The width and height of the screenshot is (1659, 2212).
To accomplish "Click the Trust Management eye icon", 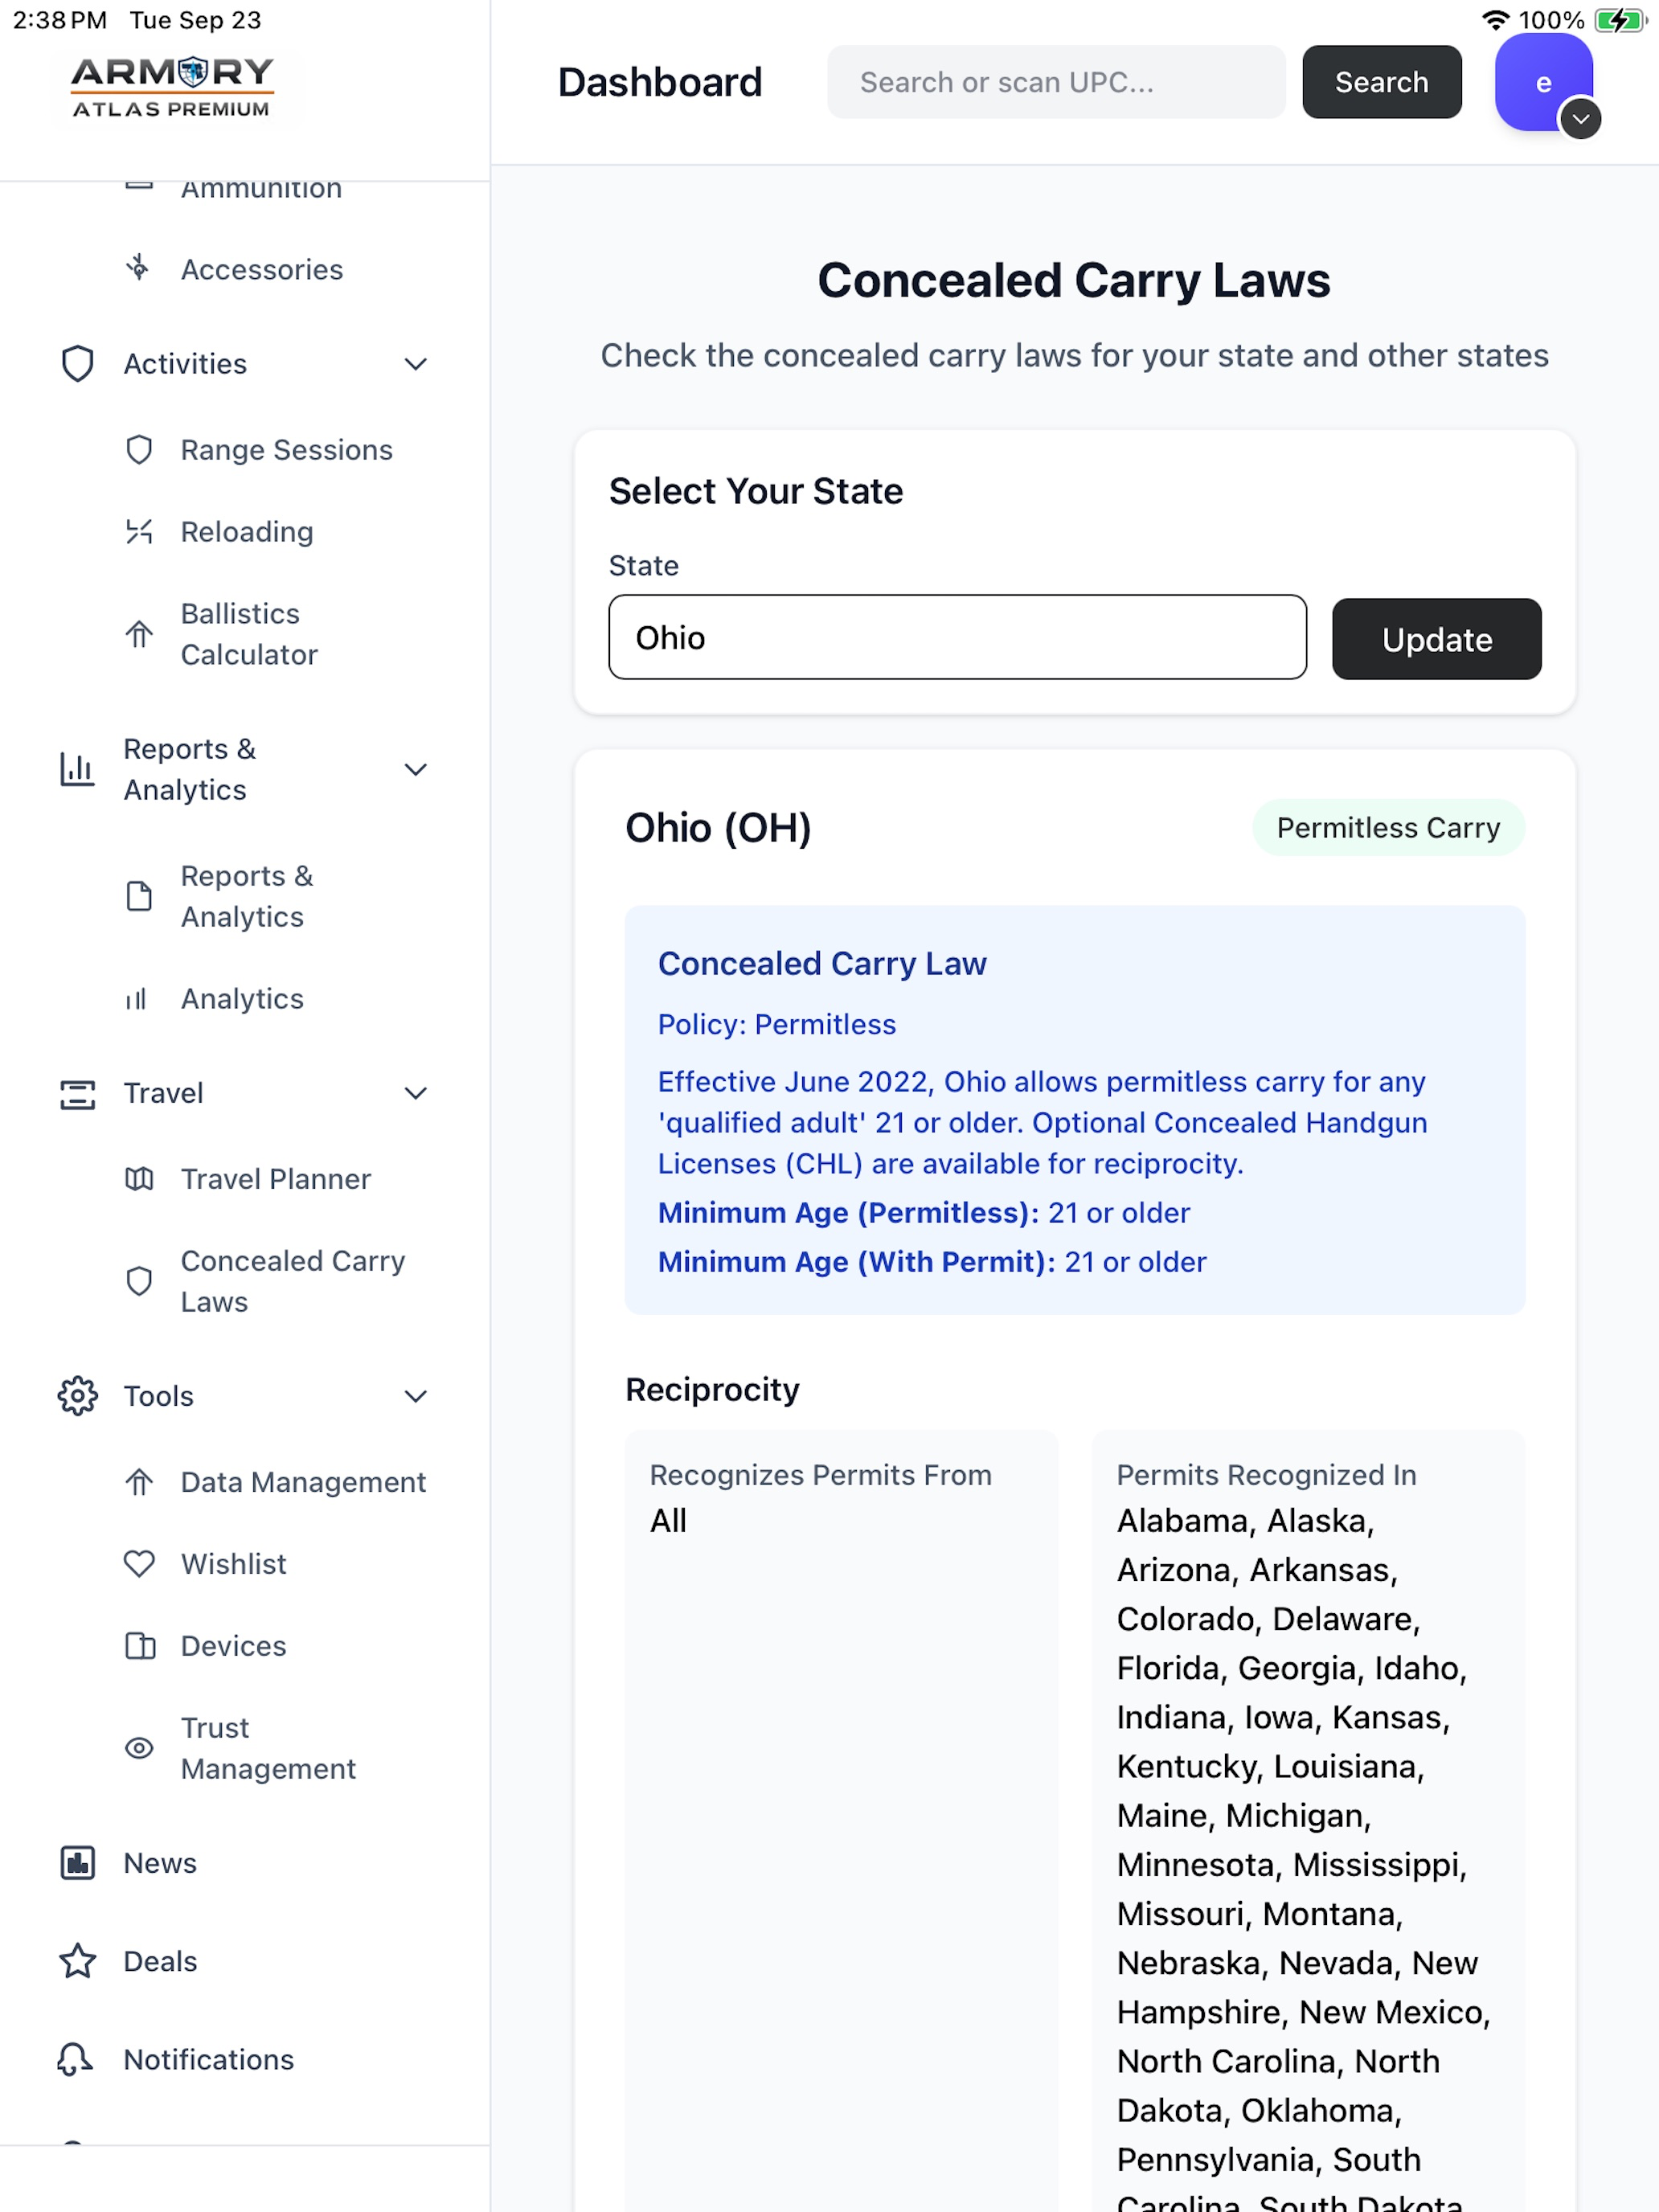I will pyautogui.click(x=139, y=1748).
